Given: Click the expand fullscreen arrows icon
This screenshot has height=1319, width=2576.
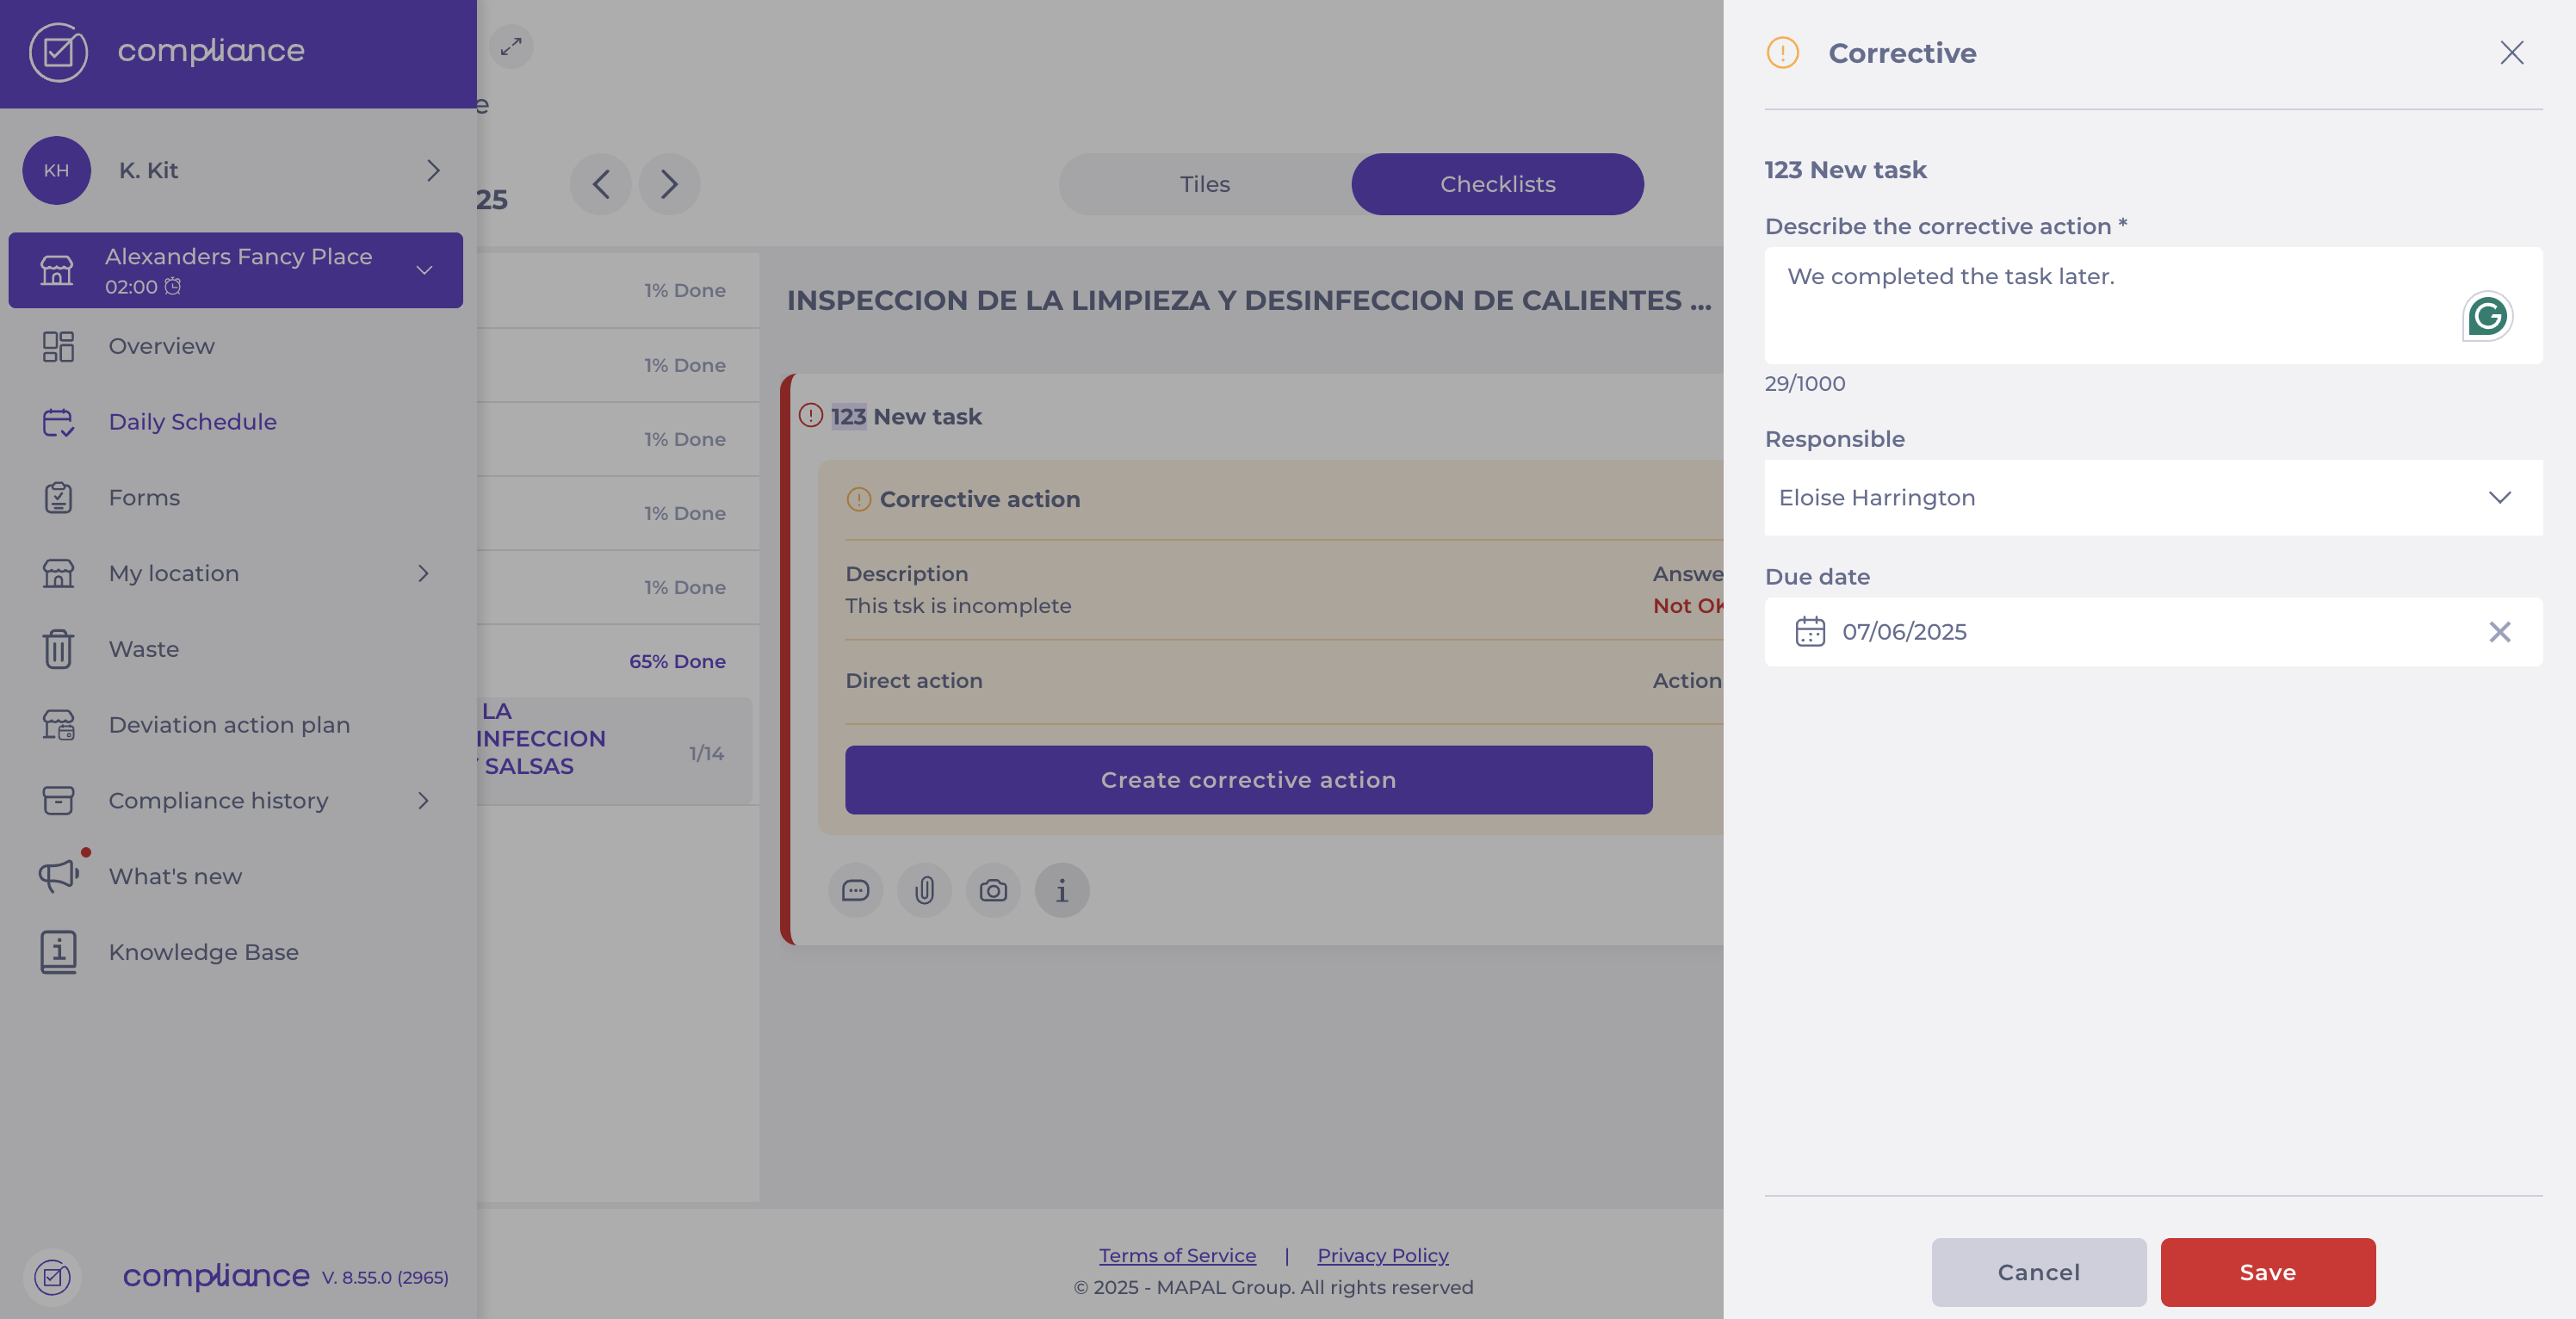Looking at the screenshot, I should point(511,47).
